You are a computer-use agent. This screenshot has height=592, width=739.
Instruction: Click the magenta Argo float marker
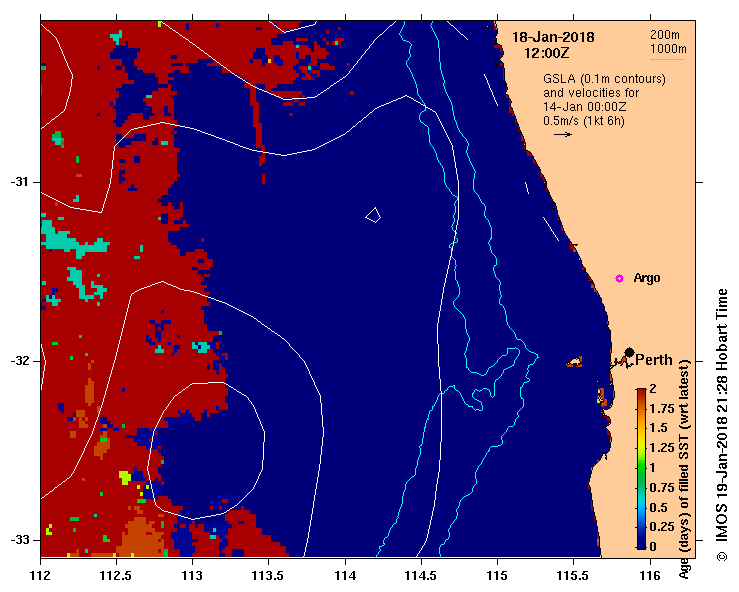tap(619, 279)
